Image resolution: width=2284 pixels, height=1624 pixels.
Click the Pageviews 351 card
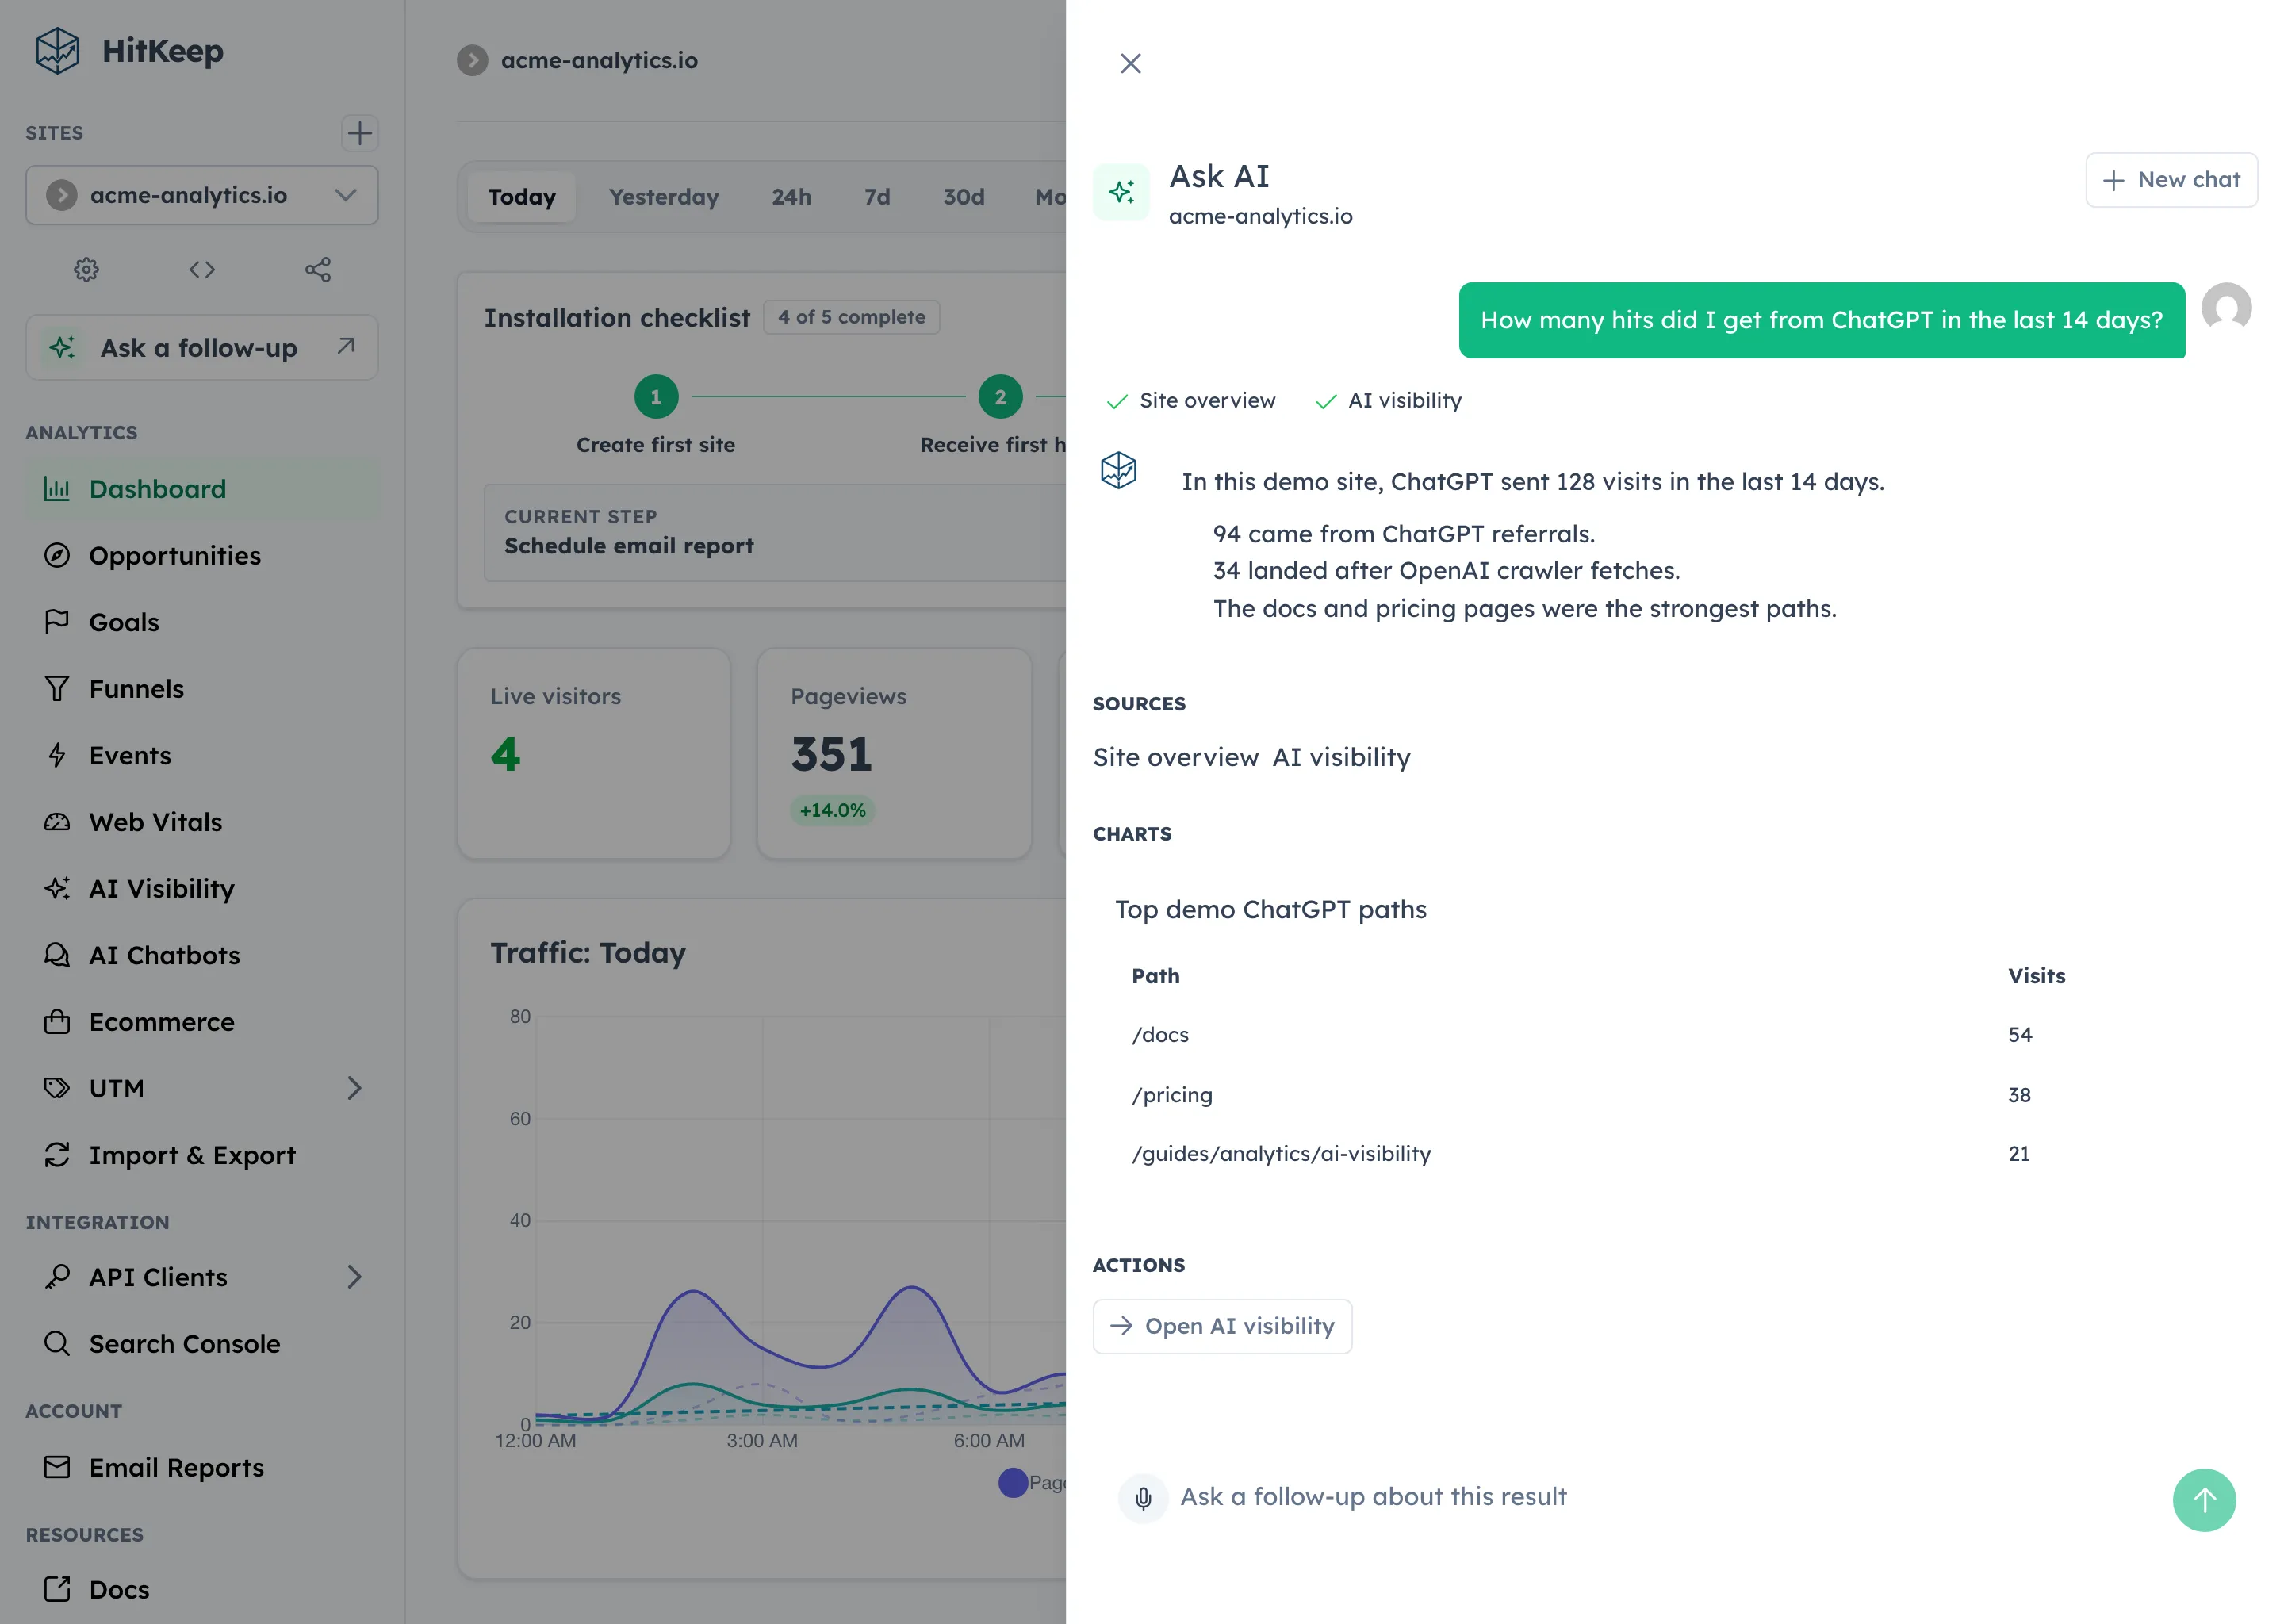click(x=894, y=753)
